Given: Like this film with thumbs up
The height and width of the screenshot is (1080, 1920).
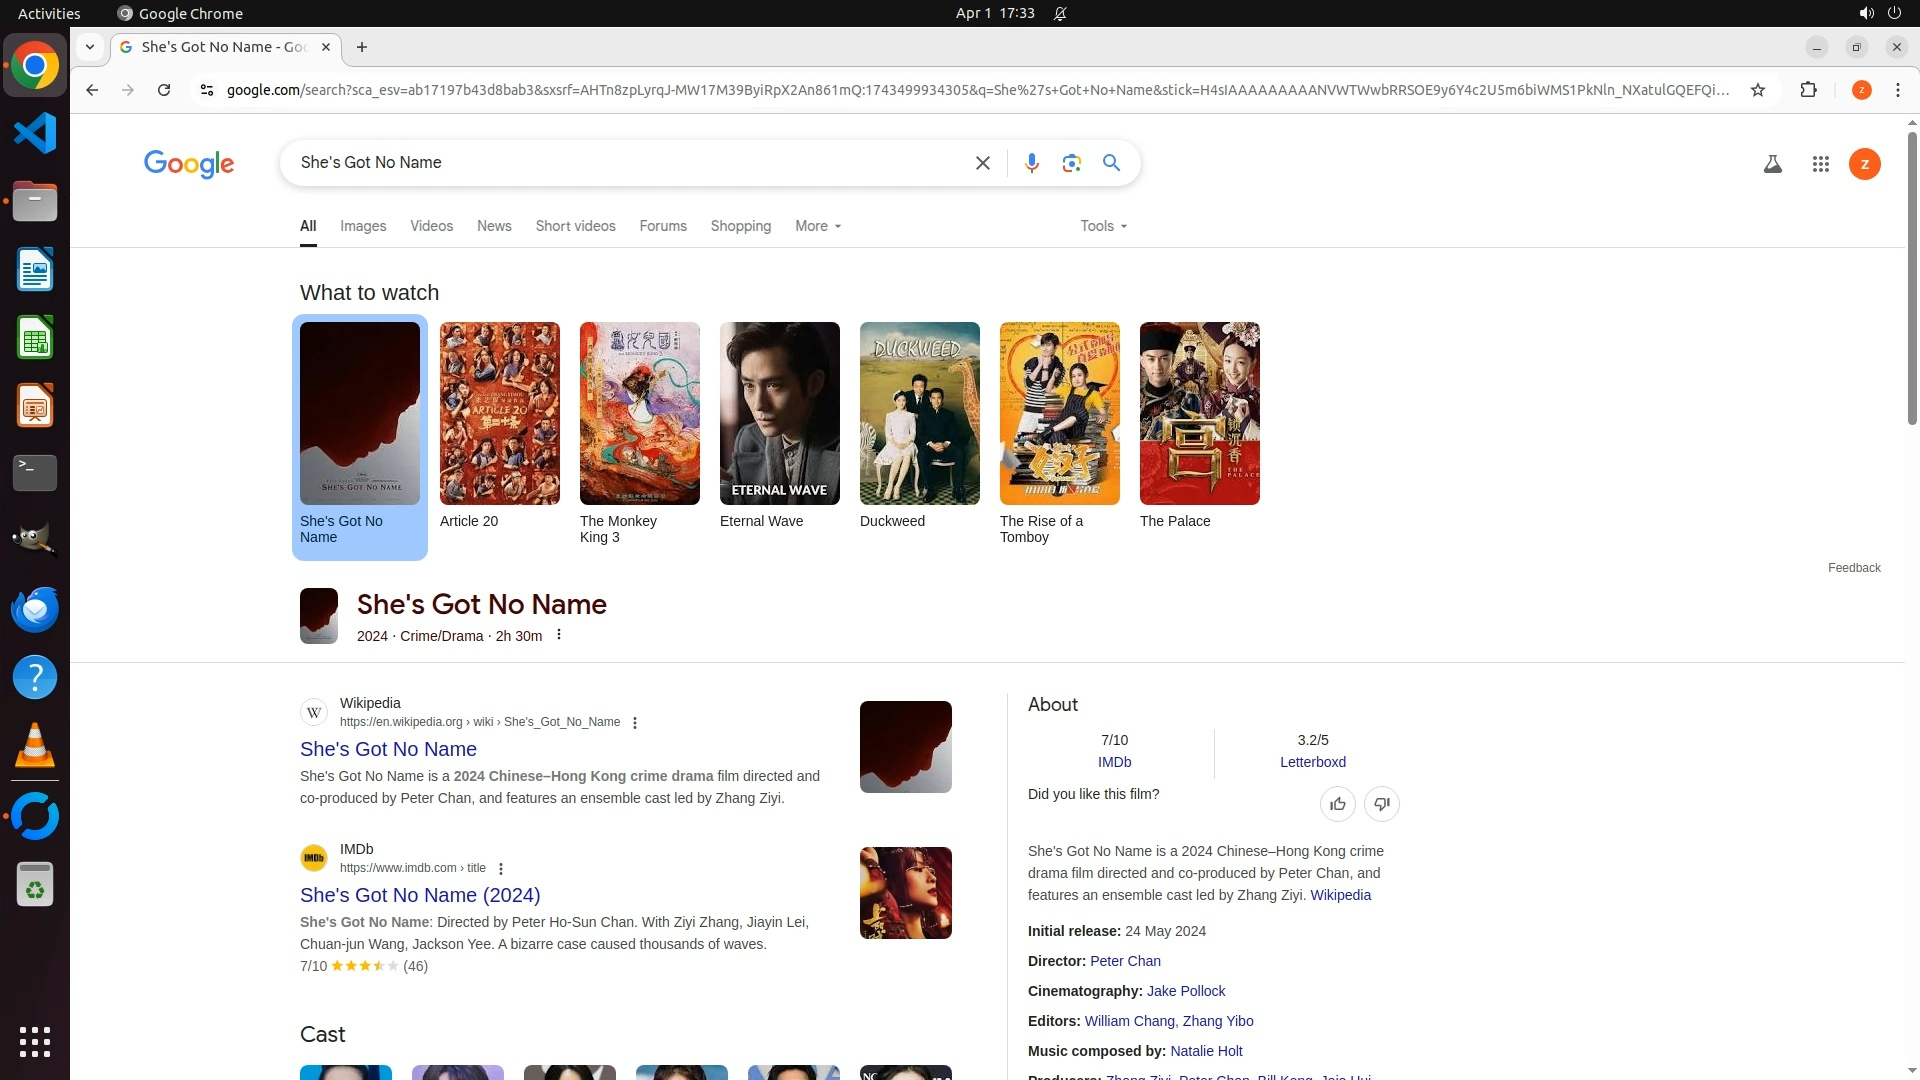Looking at the screenshot, I should point(1337,804).
